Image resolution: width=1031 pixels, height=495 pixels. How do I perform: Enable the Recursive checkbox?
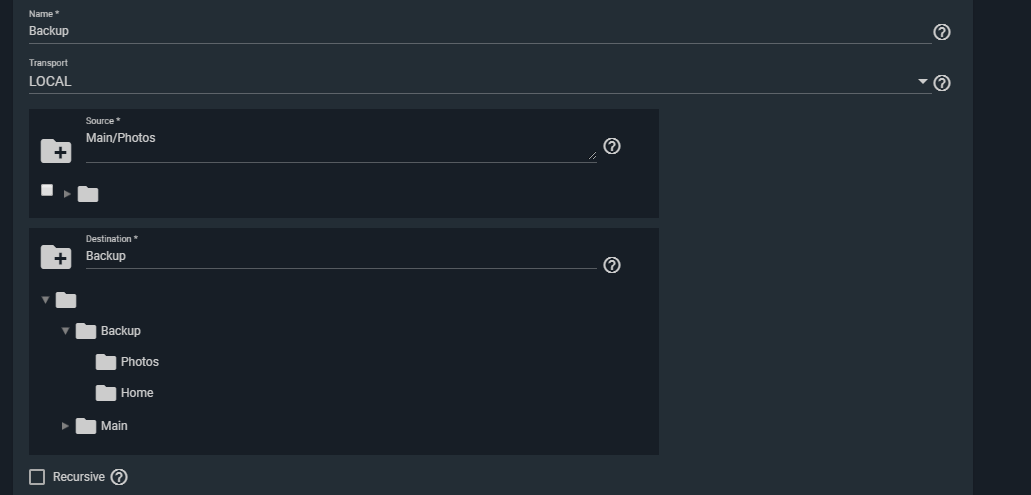click(x=37, y=477)
